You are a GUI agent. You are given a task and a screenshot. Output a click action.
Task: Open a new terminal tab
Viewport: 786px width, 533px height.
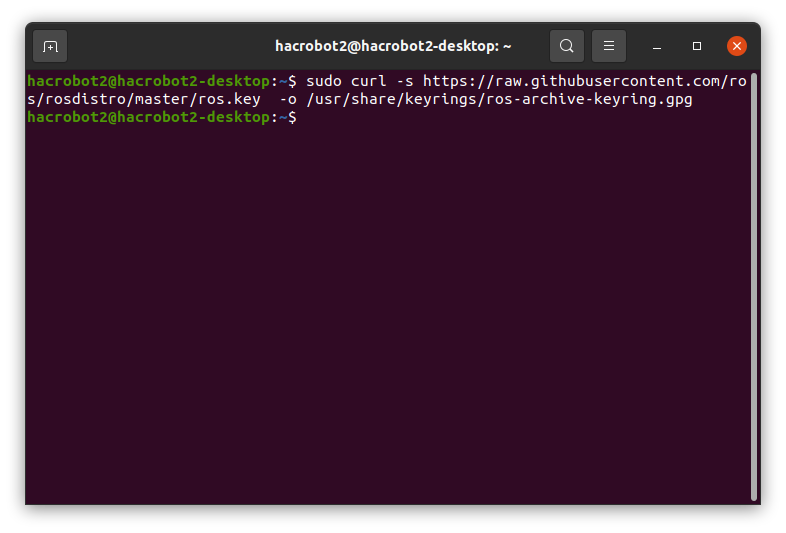(x=50, y=46)
